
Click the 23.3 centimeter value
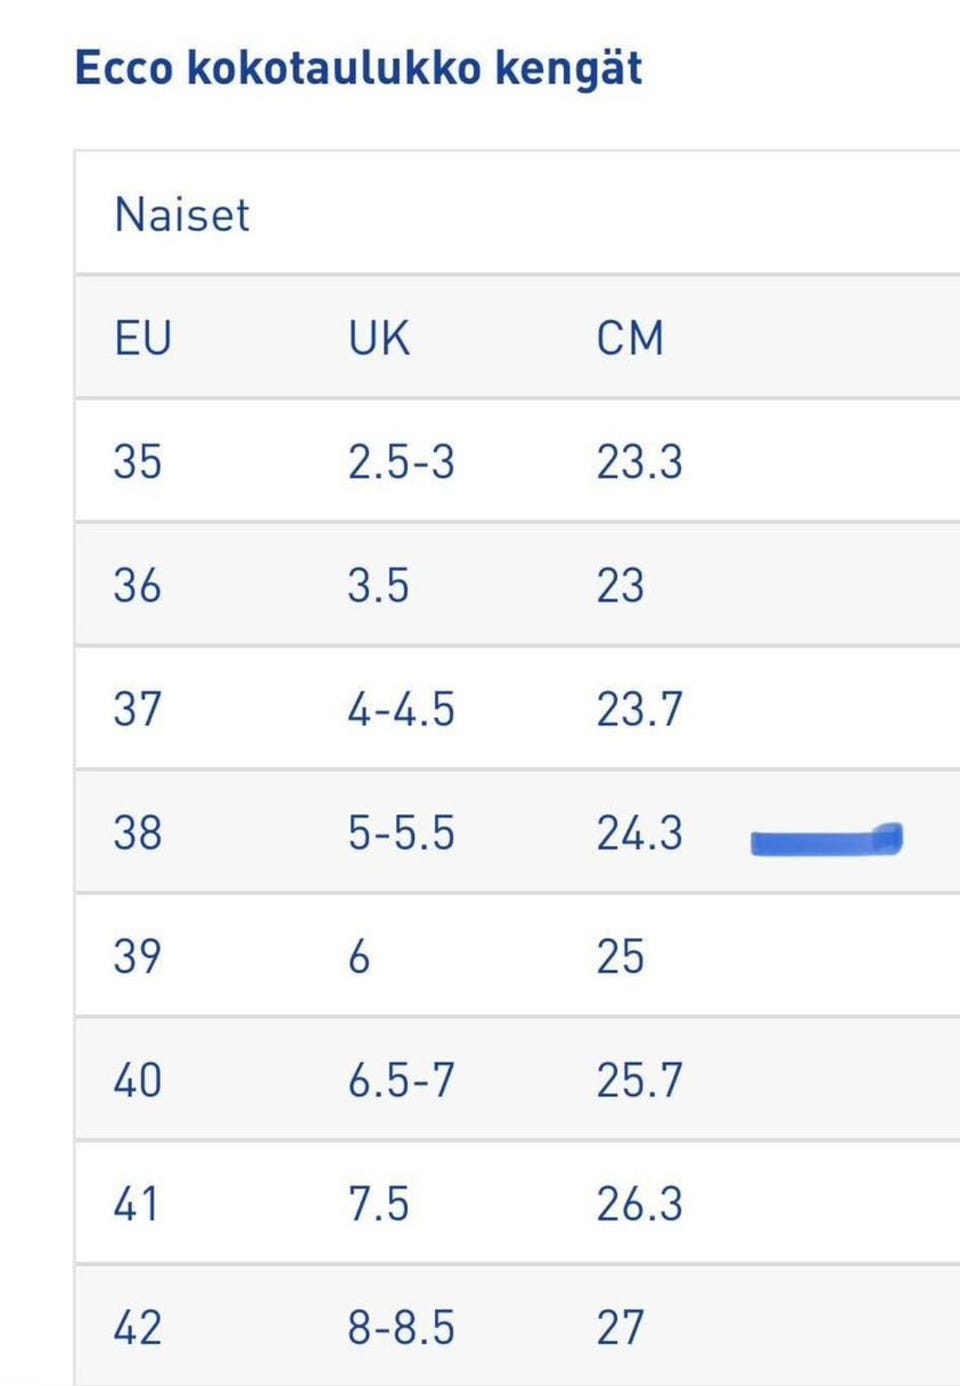[x=640, y=462]
